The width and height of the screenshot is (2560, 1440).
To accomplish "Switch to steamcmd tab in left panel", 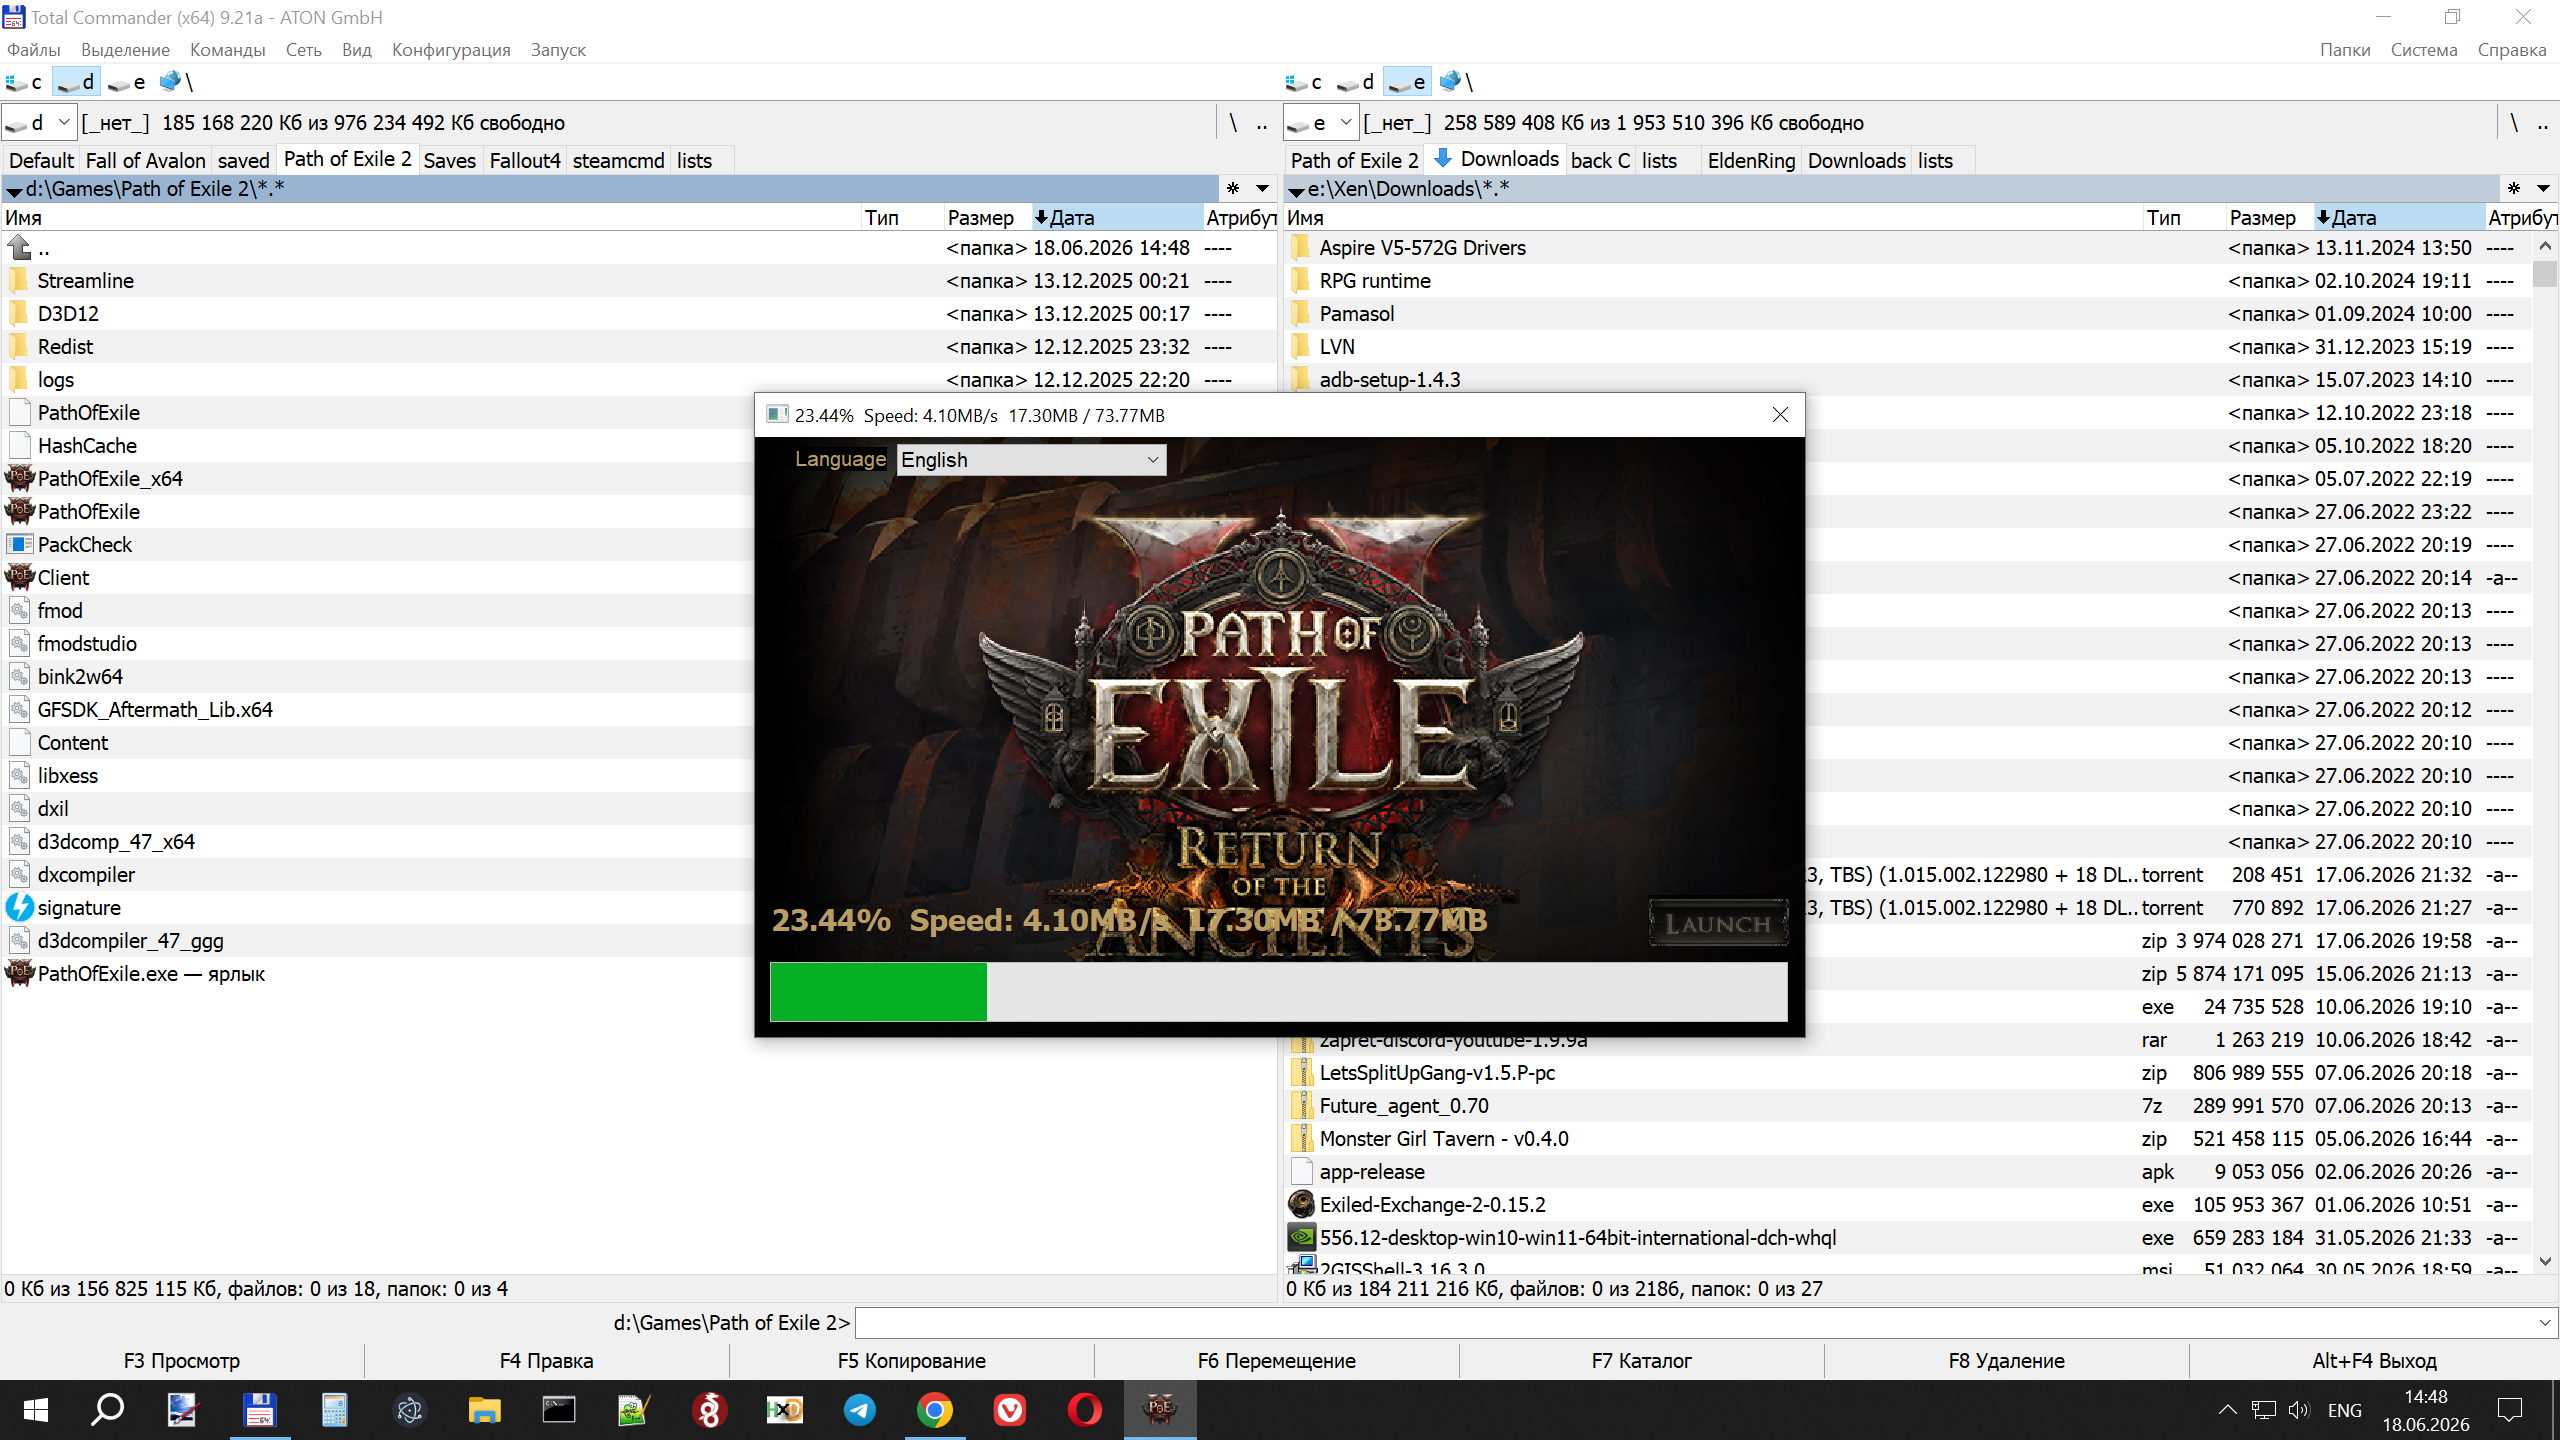I will (618, 160).
